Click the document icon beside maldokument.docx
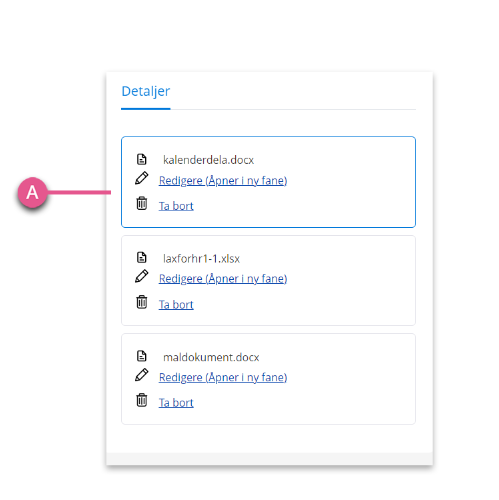The image size is (499, 500). coord(142,356)
